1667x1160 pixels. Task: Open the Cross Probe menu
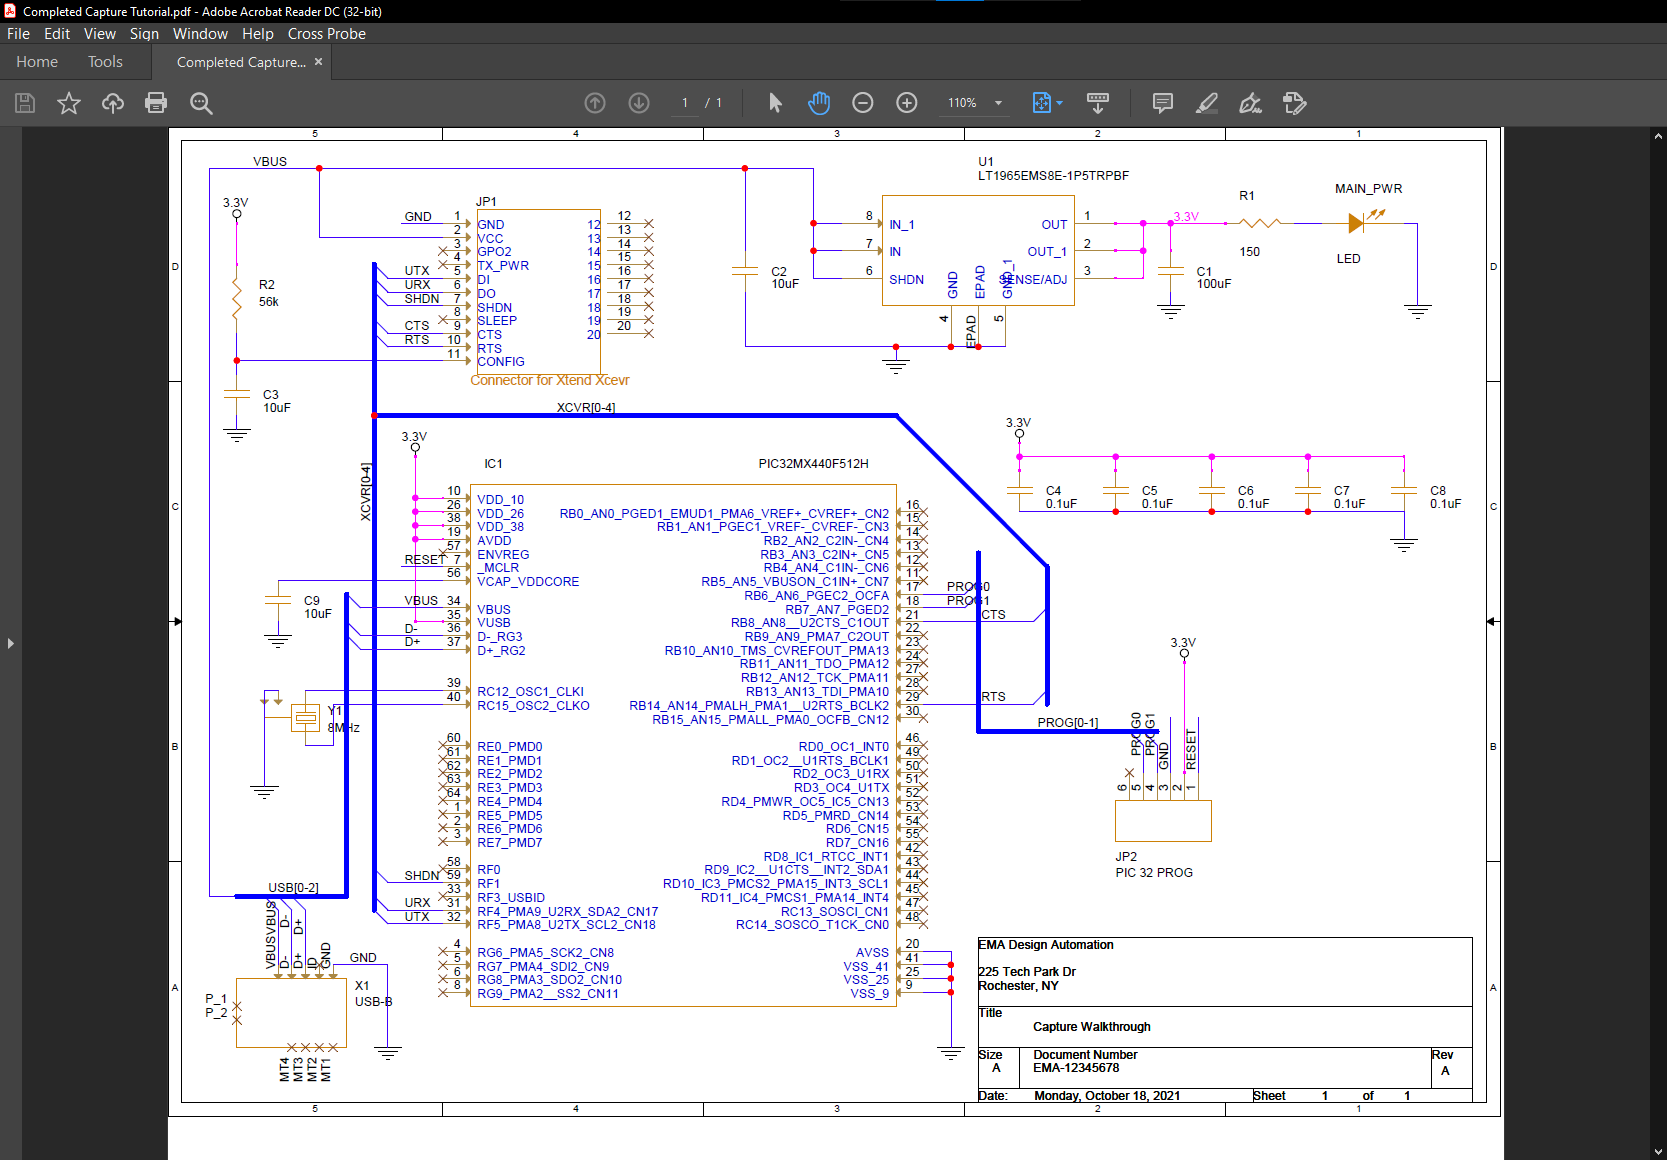(327, 33)
